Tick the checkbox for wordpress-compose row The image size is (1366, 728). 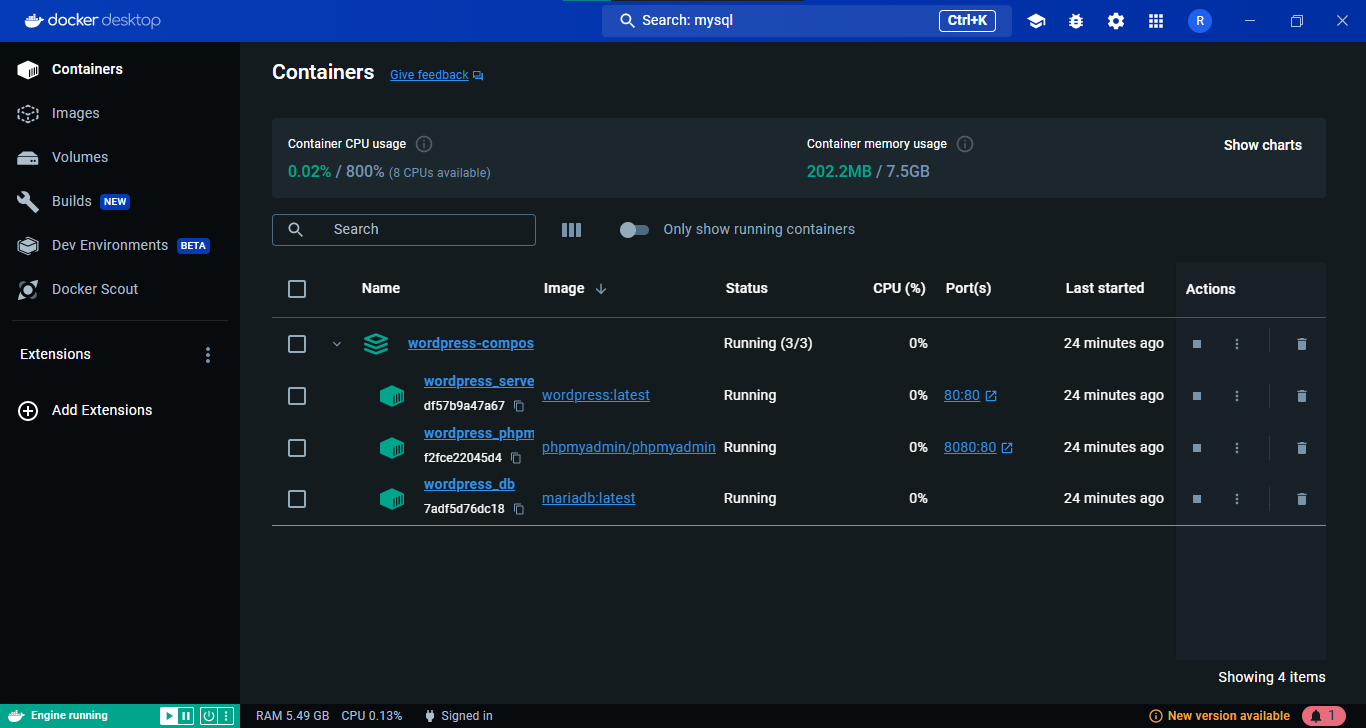coord(297,344)
